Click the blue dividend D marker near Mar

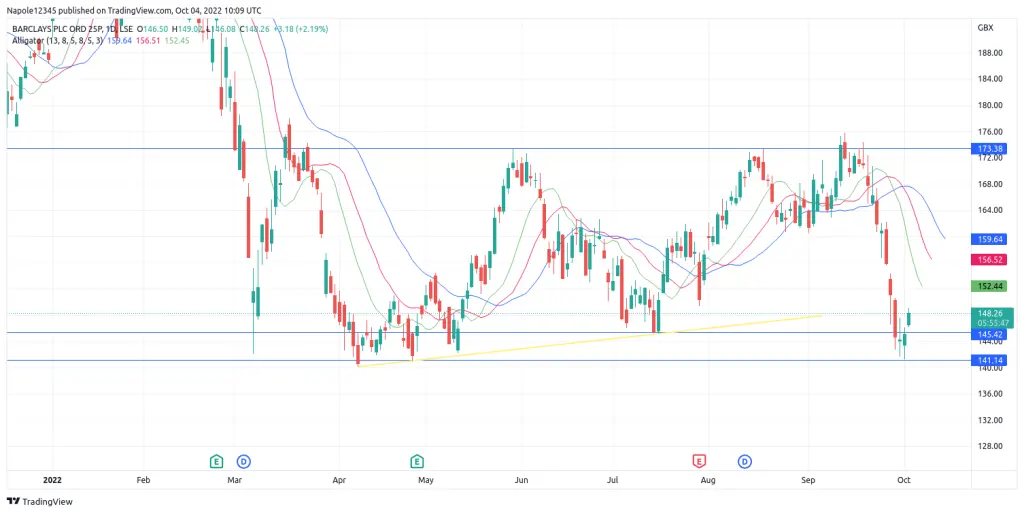[x=244, y=462]
